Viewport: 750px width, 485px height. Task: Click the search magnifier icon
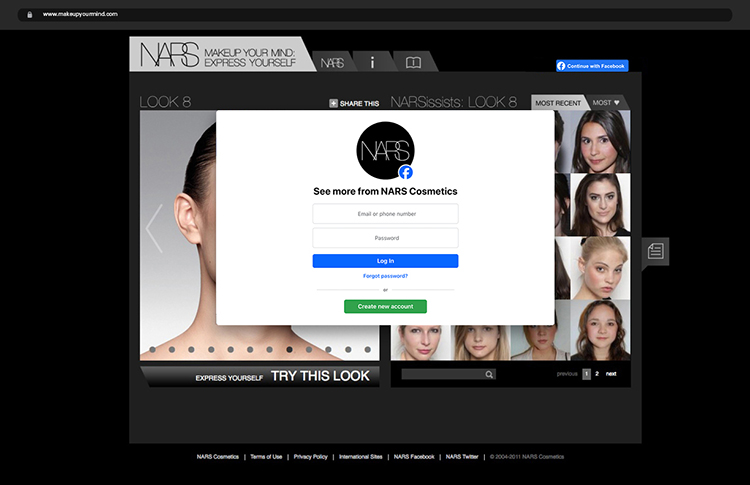coord(489,374)
